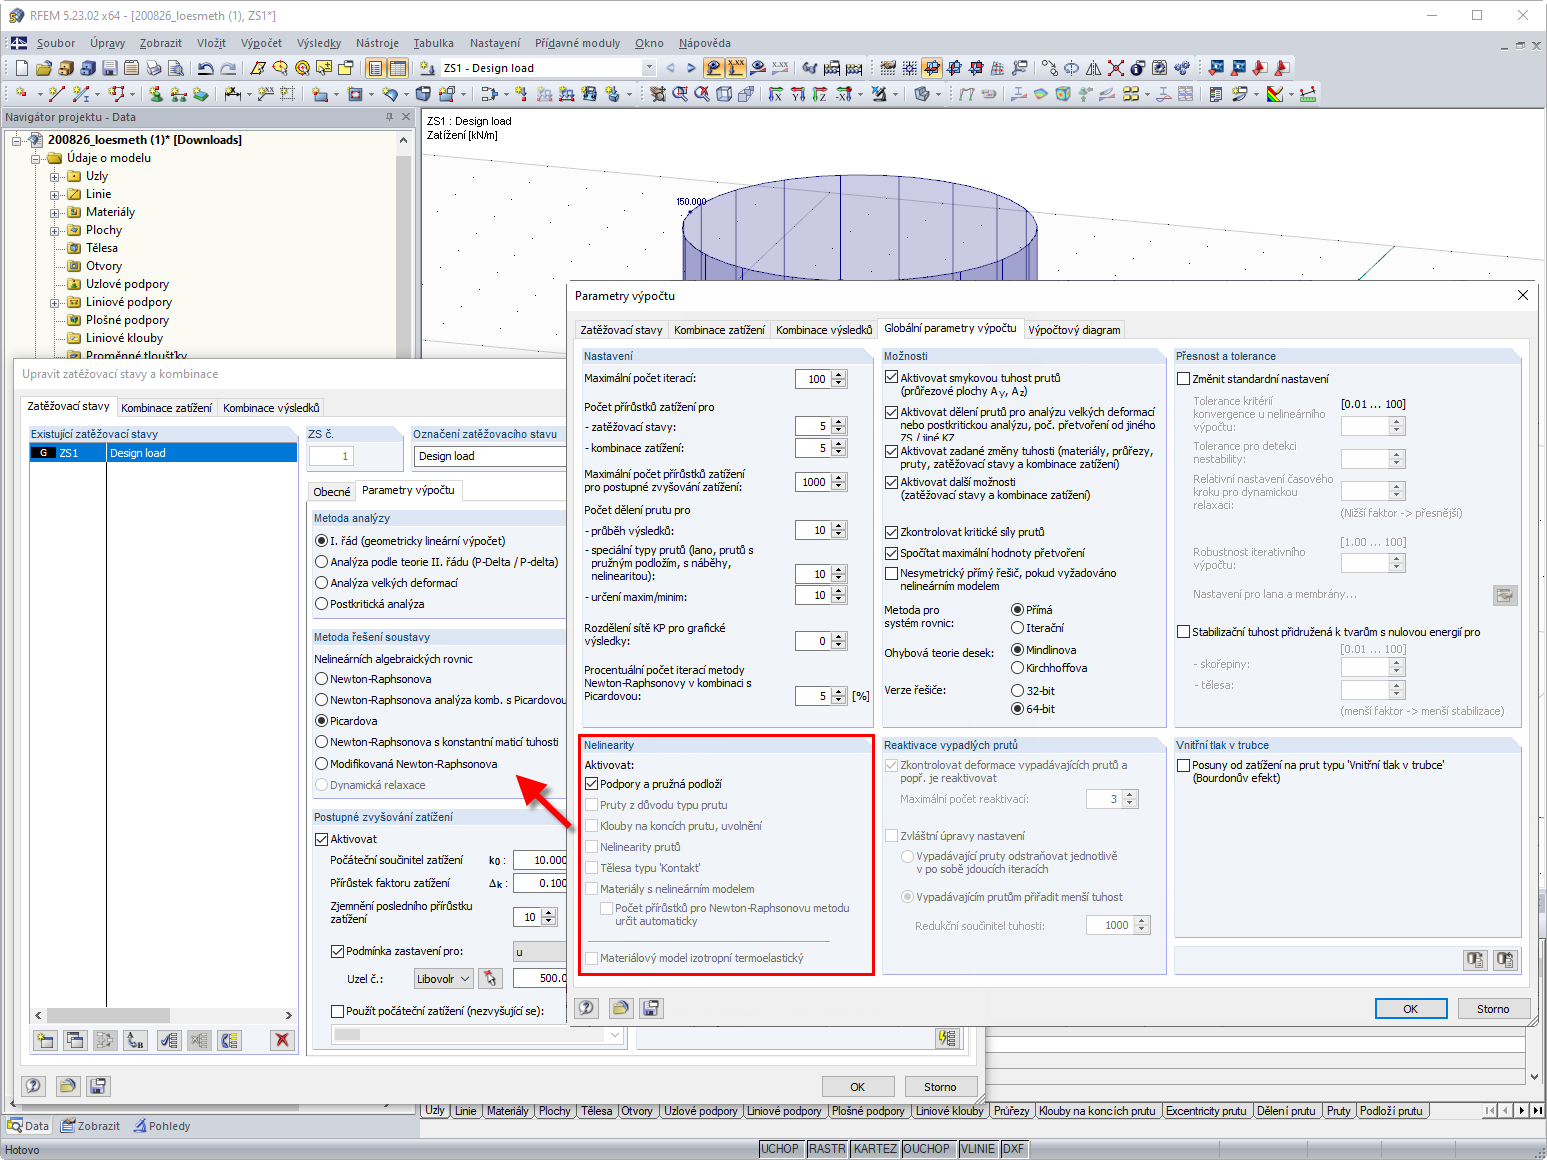Switch to the Výpočtový diagram tab
This screenshot has width=1547, height=1160.
pyautogui.click(x=1074, y=330)
